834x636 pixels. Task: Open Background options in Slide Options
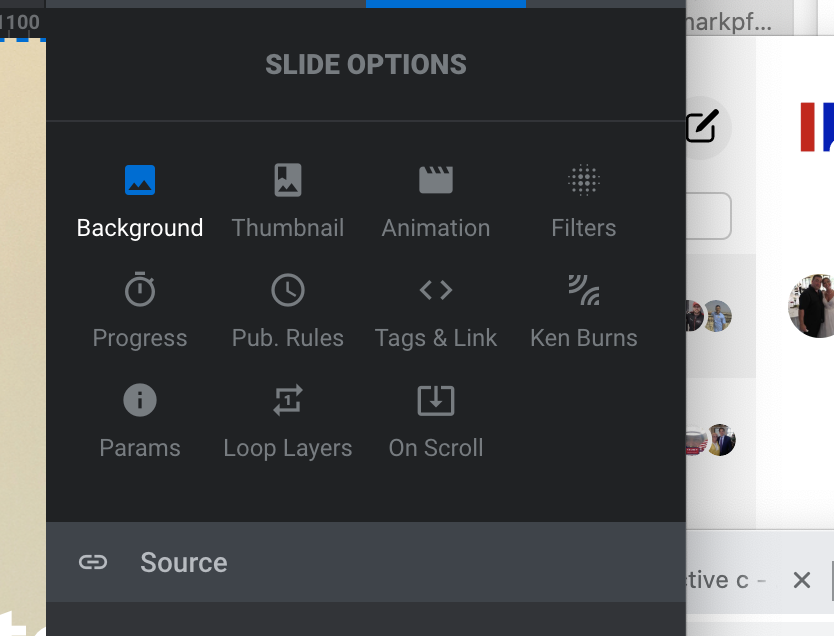pyautogui.click(x=140, y=200)
